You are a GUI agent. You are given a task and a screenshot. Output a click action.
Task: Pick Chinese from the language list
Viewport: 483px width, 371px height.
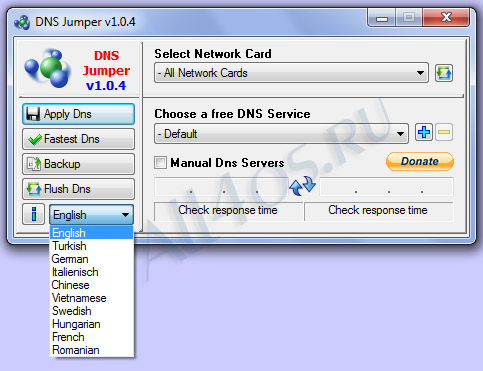[x=91, y=285]
